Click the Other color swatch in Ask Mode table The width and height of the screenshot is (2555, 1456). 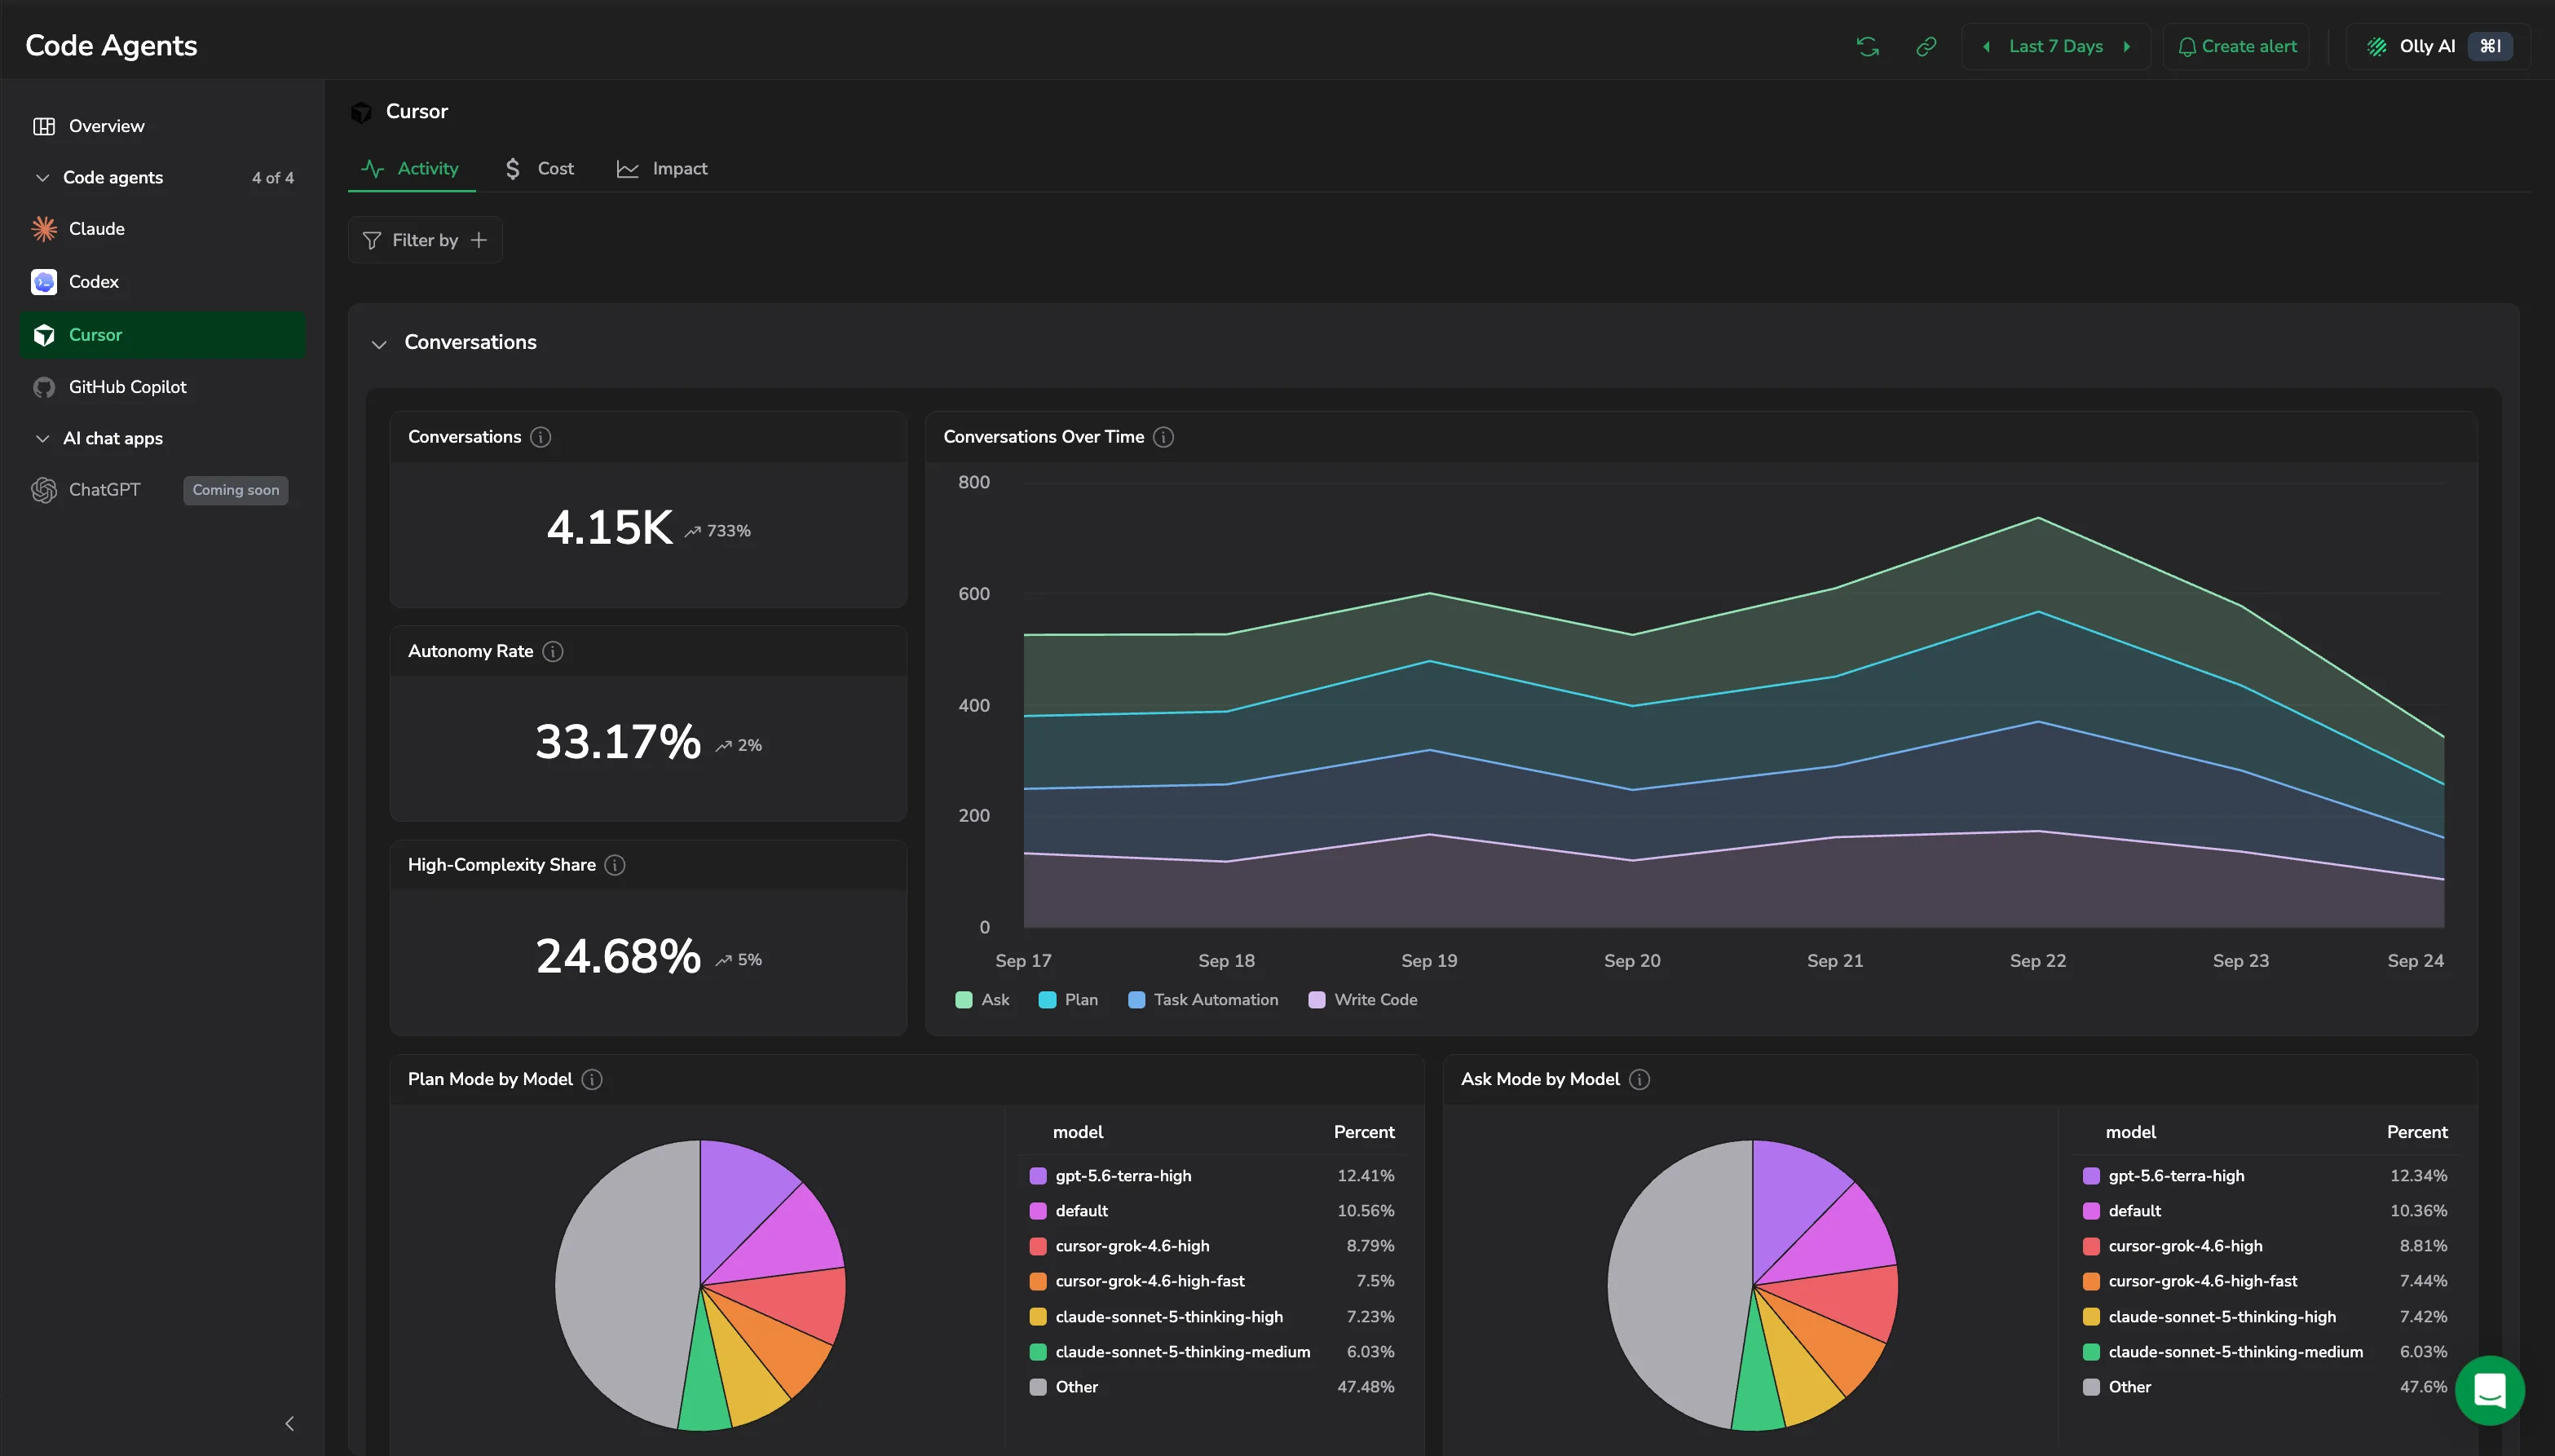pos(2091,1387)
